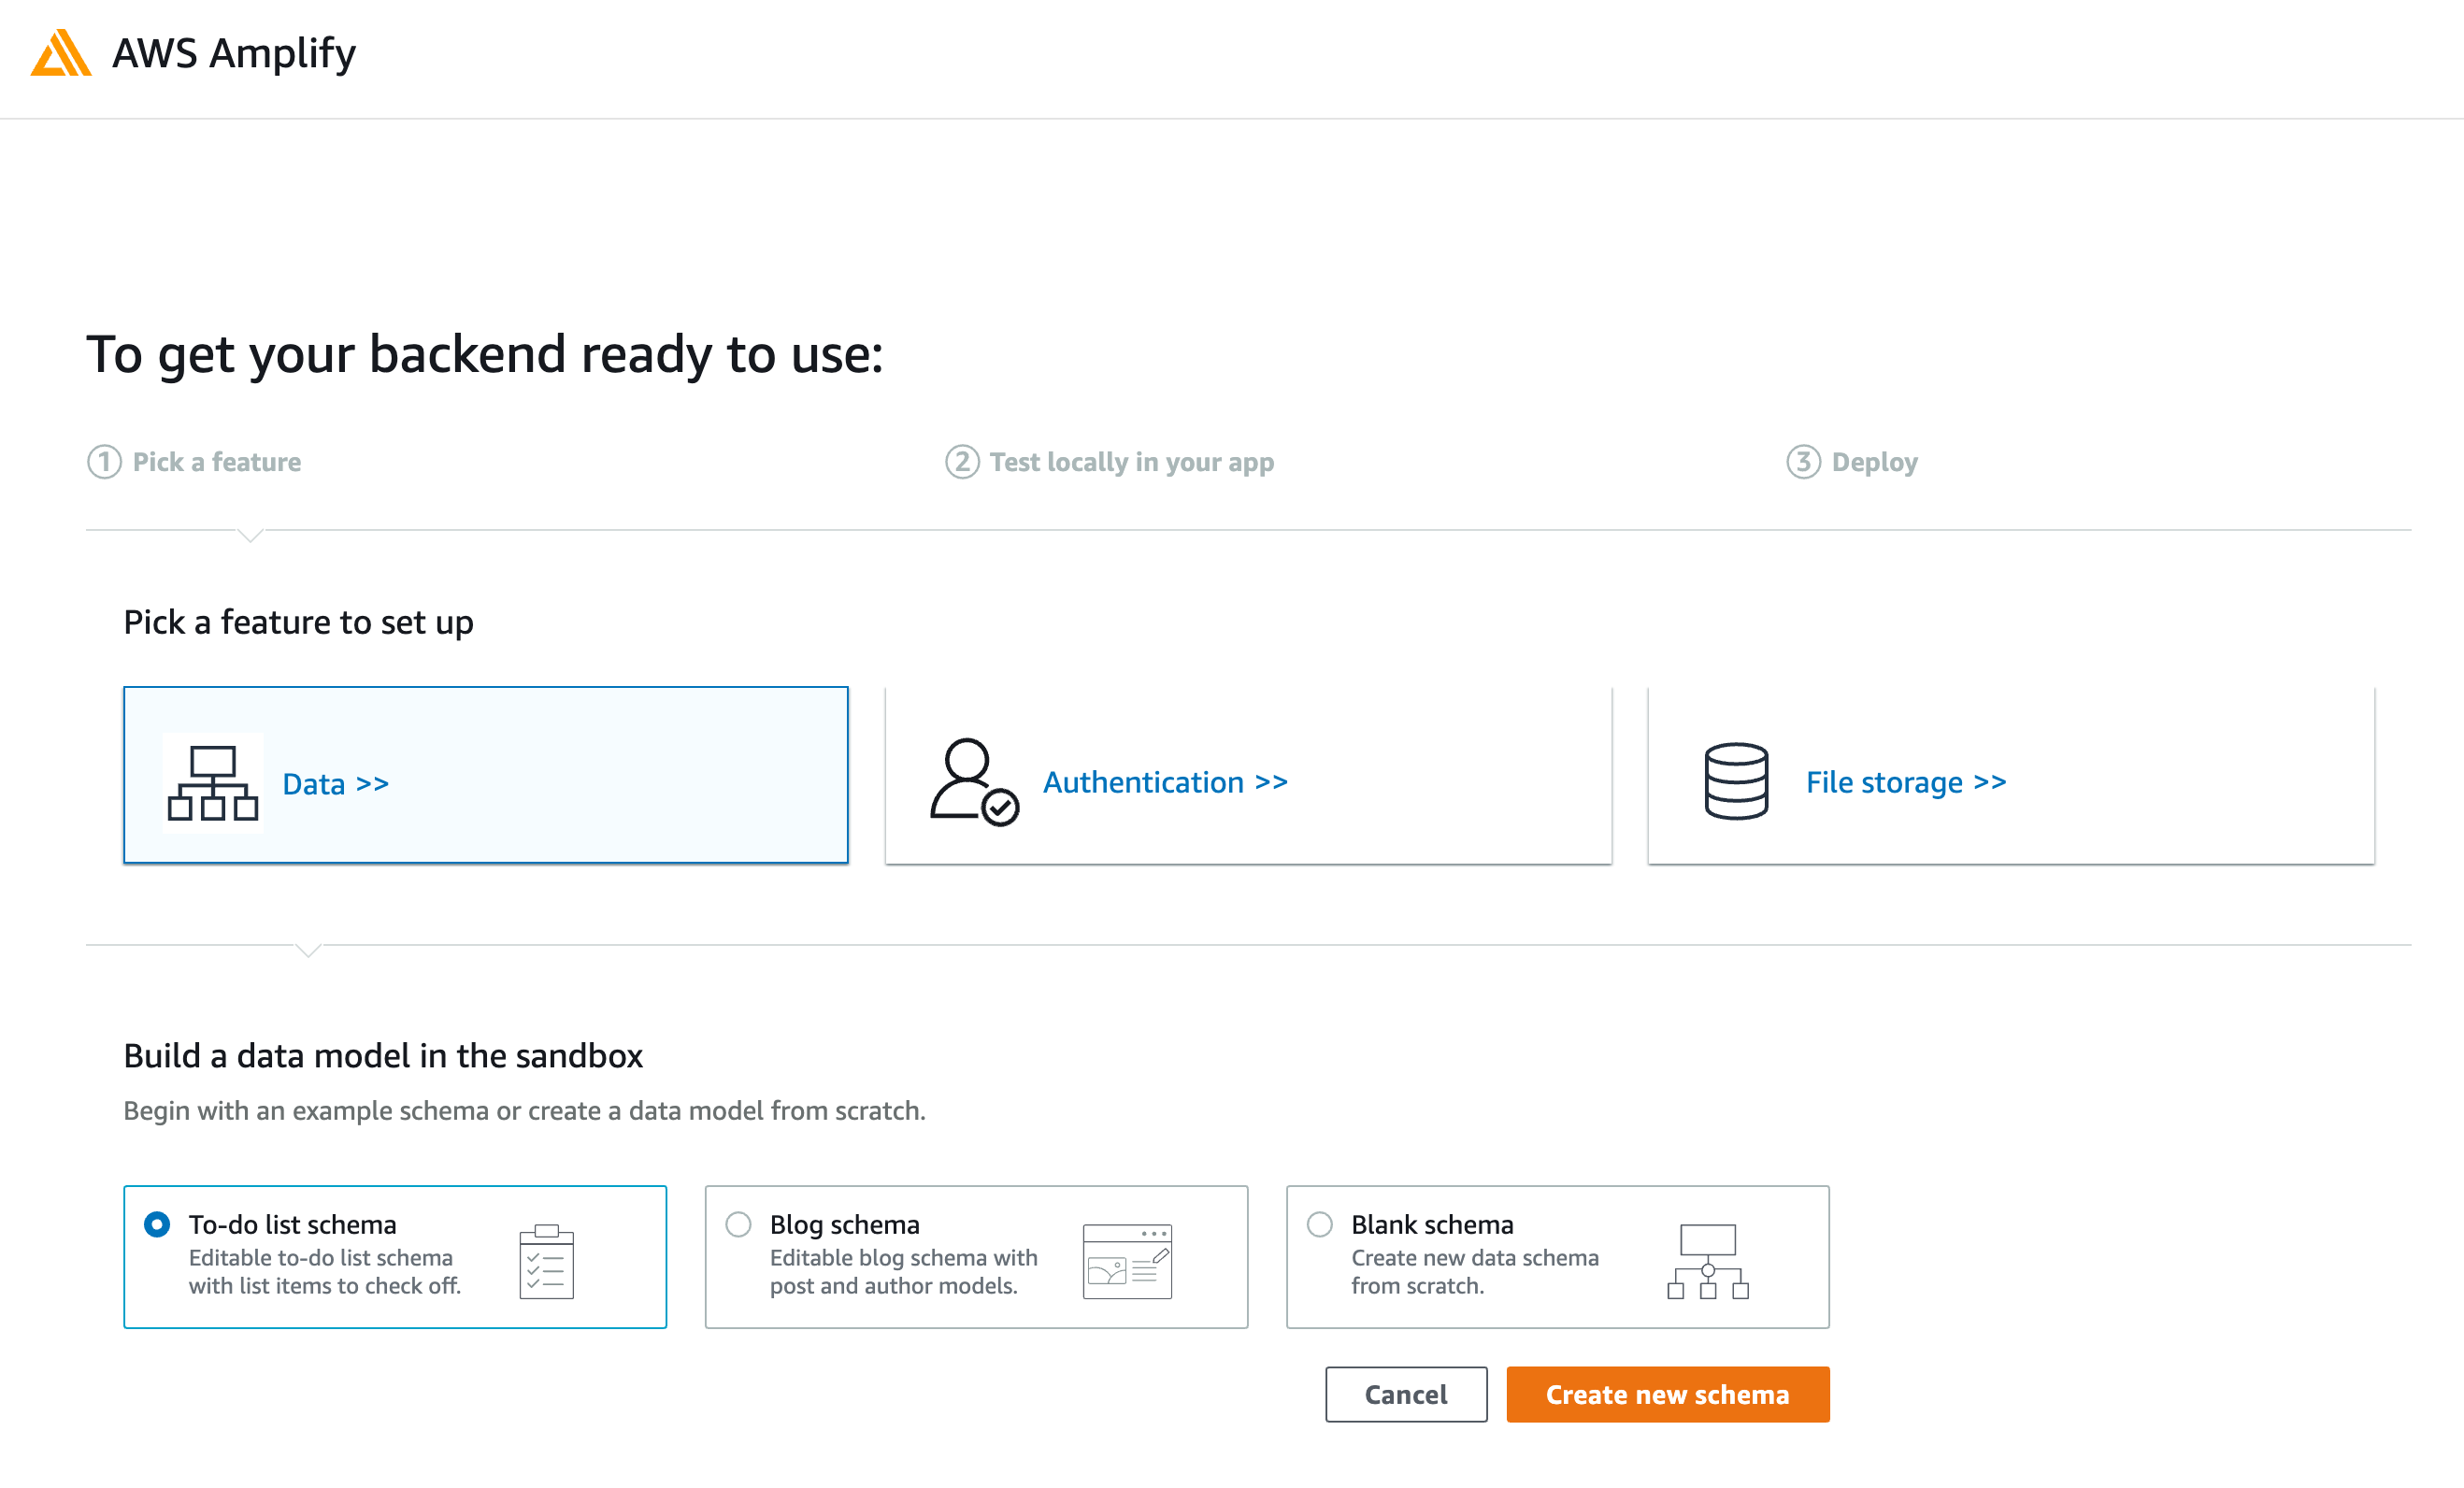Screen dimensions: 2464x1488
Task: Open the Data >> feature link
Action: (336, 784)
